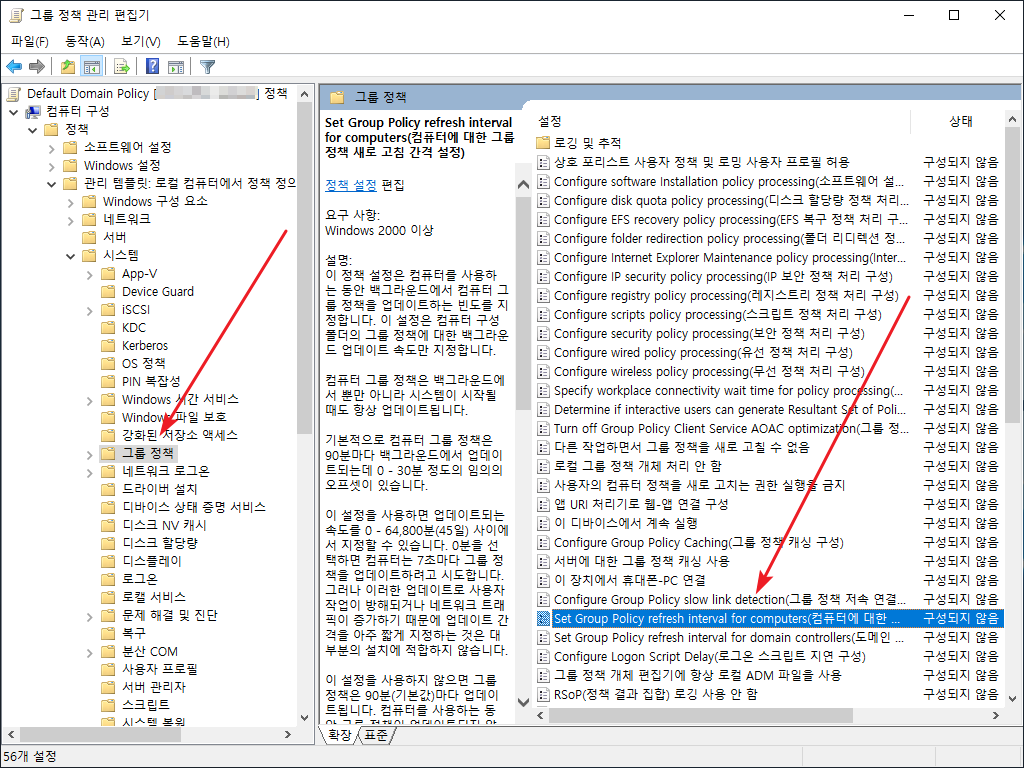Viewport: 1024px width, 768px height.
Task: Click the folder icon of 로깅 및 추적
Action: pos(543,142)
